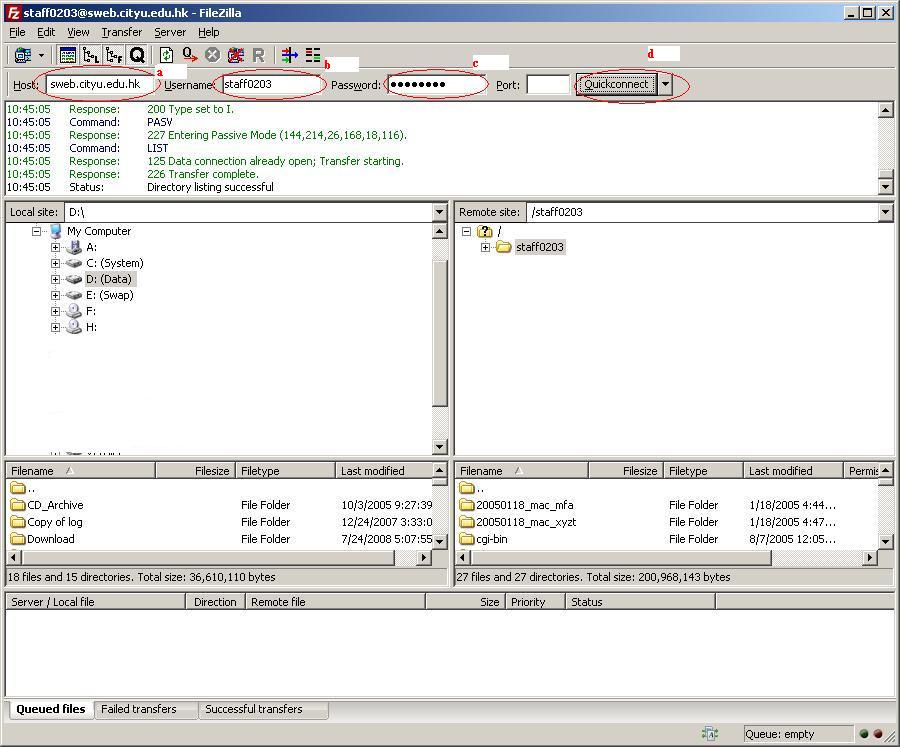The width and height of the screenshot is (900, 747).
Task: Expand the staff0203 remote folder
Action: click(485, 247)
